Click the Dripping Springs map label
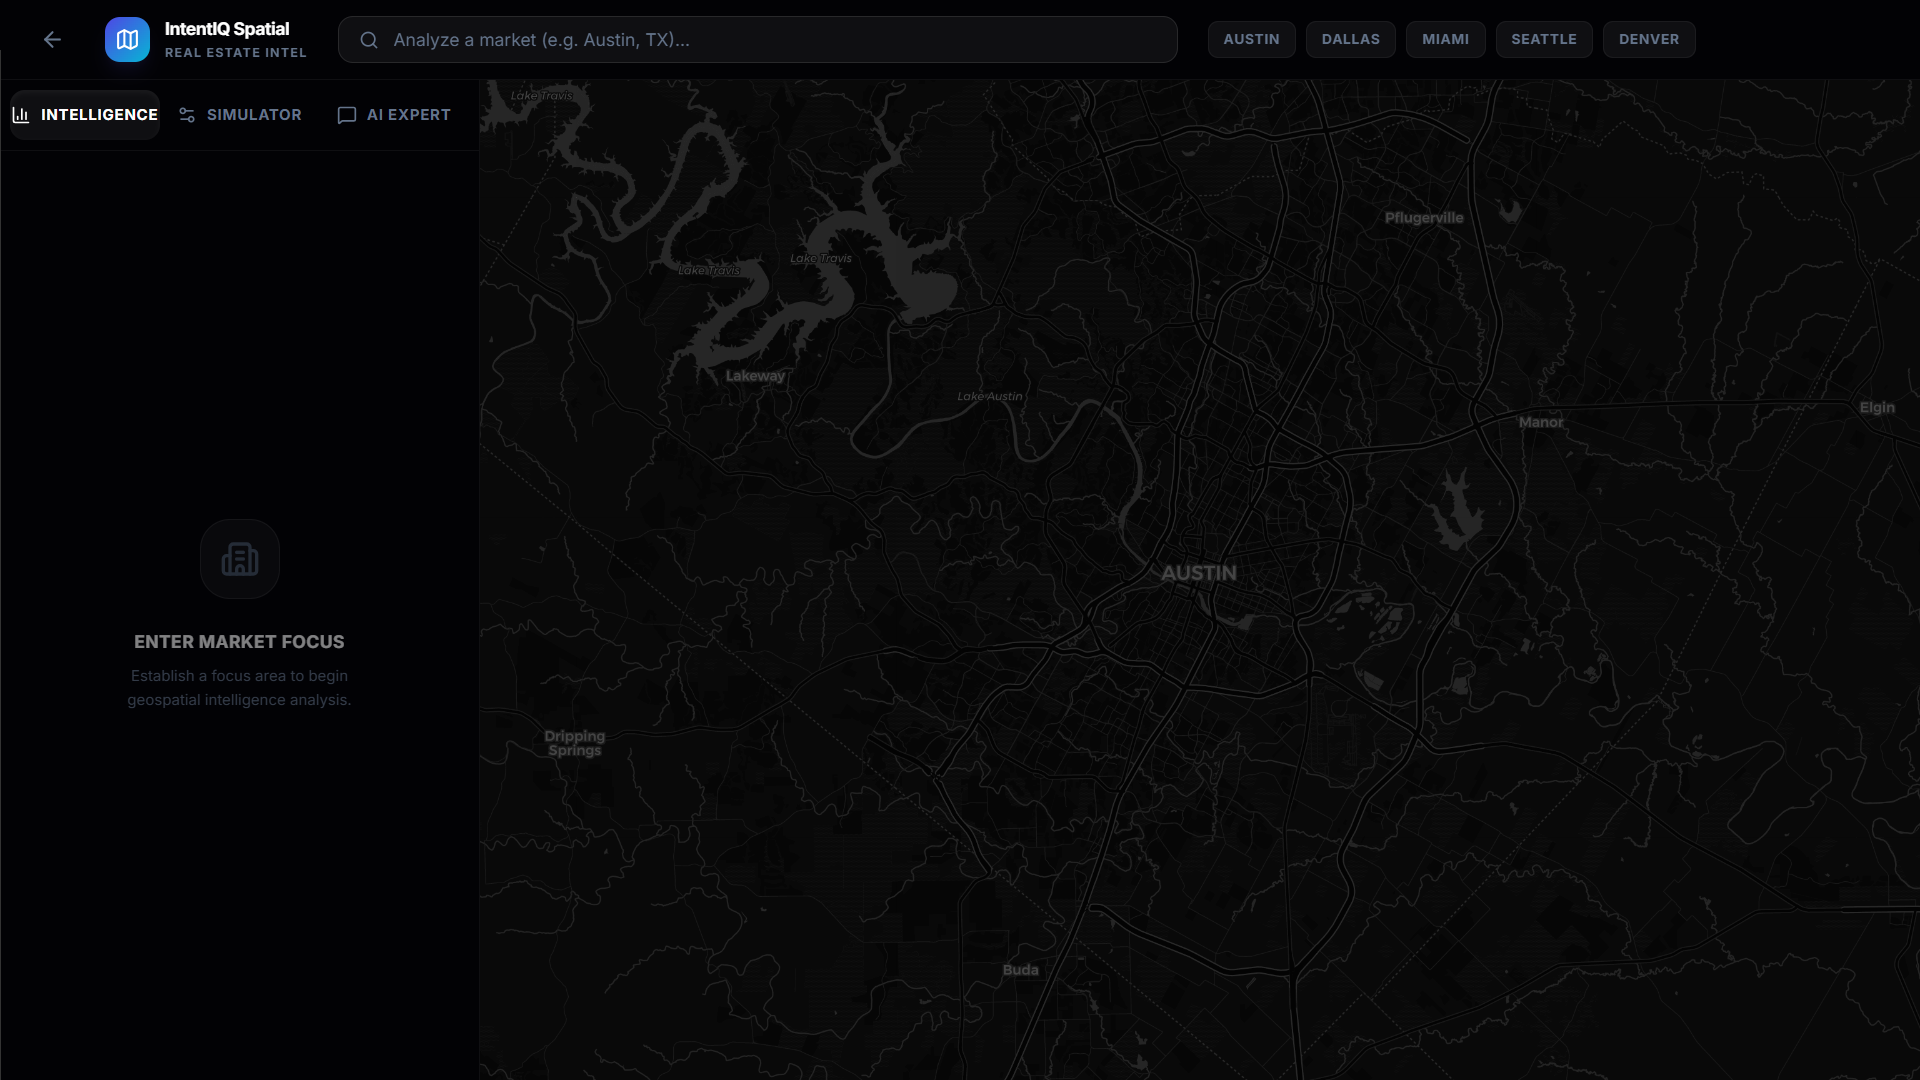The width and height of the screenshot is (1920, 1080). 574,743
